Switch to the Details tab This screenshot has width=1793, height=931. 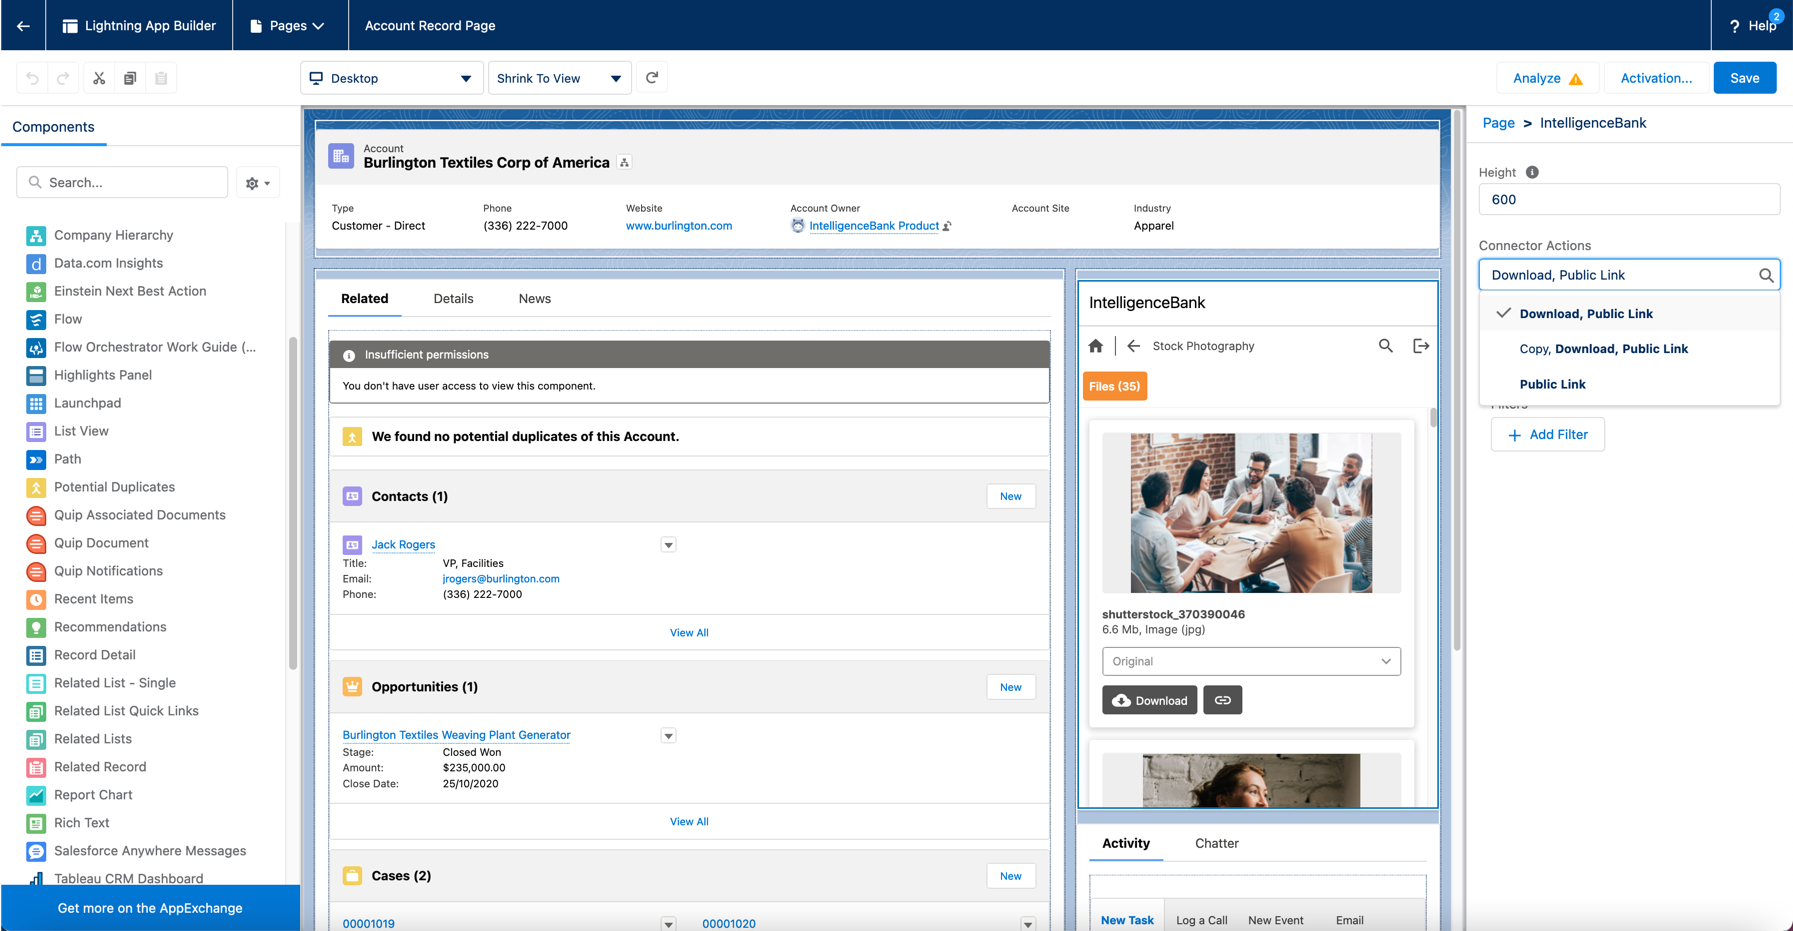pyautogui.click(x=453, y=299)
